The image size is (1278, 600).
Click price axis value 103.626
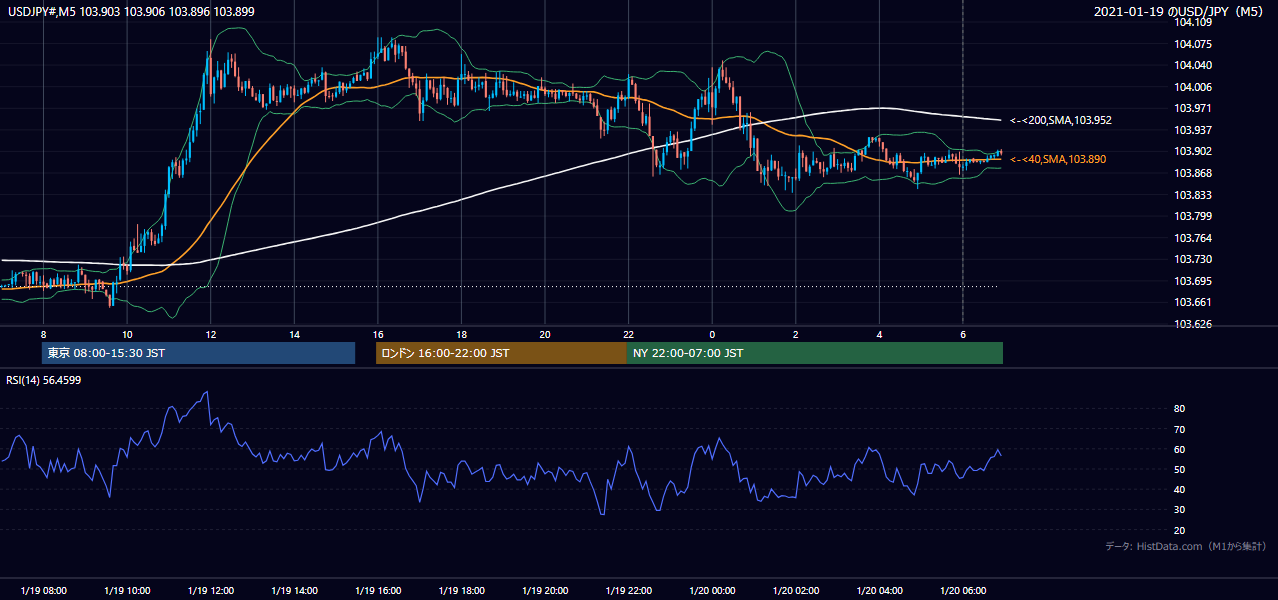click(x=1195, y=324)
